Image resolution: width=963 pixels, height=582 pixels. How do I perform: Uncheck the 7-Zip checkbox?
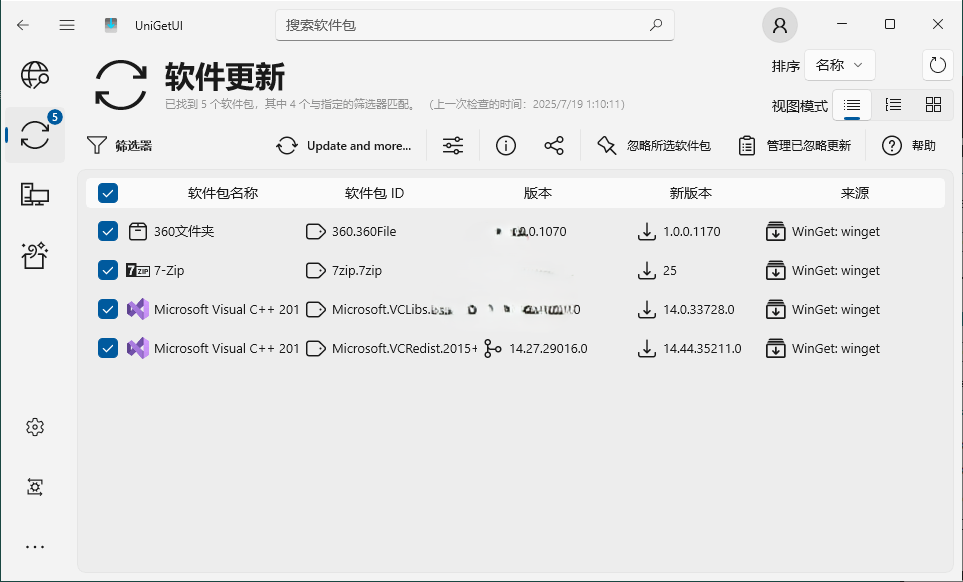pos(108,270)
